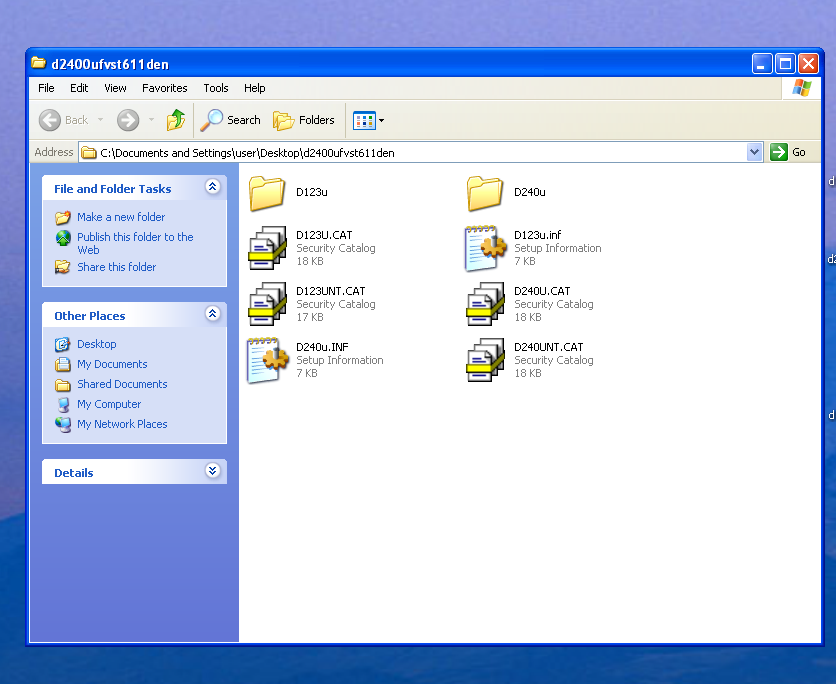Click the Go button beside address bar

(788, 152)
